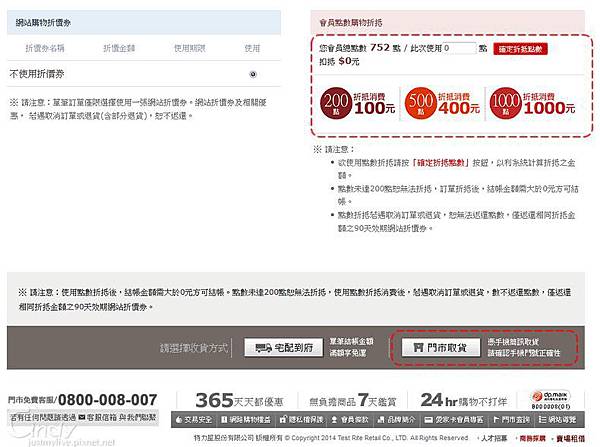Click the 752 member points value

point(380,47)
